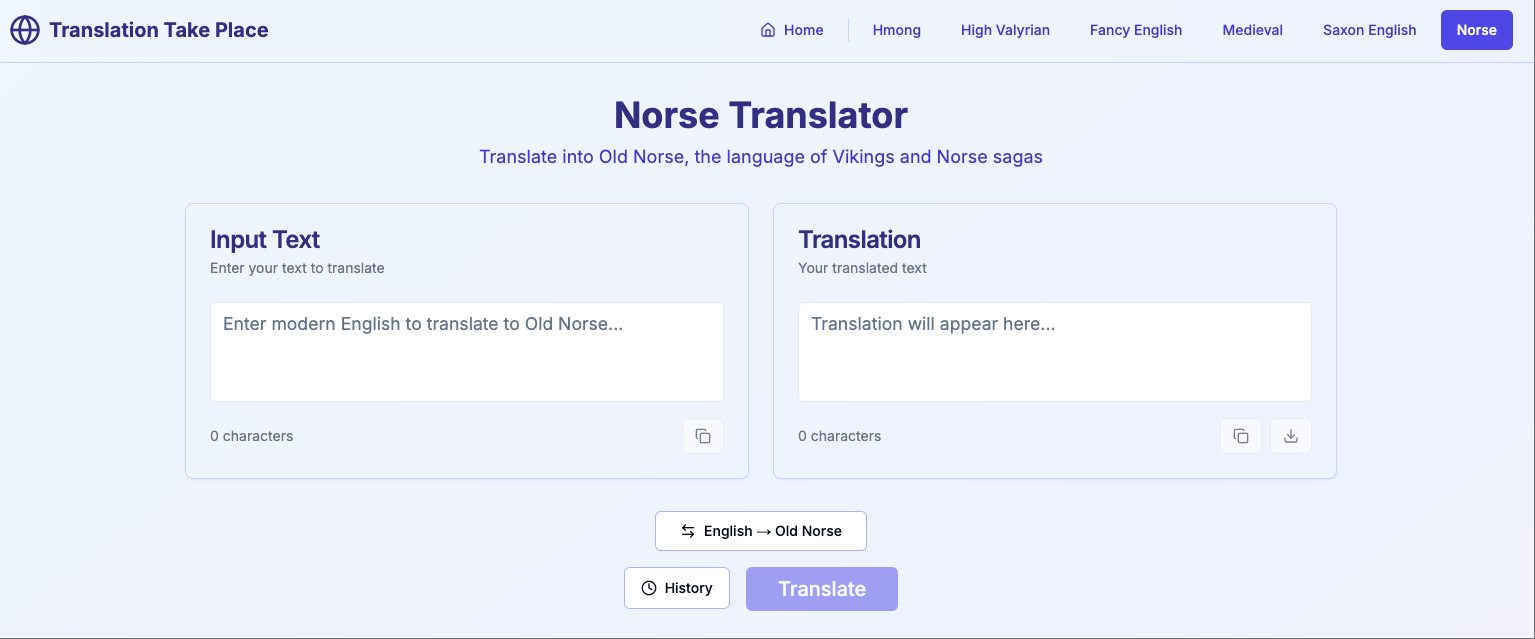1535x639 pixels.
Task: Click the globe logo icon
Action: point(24,30)
